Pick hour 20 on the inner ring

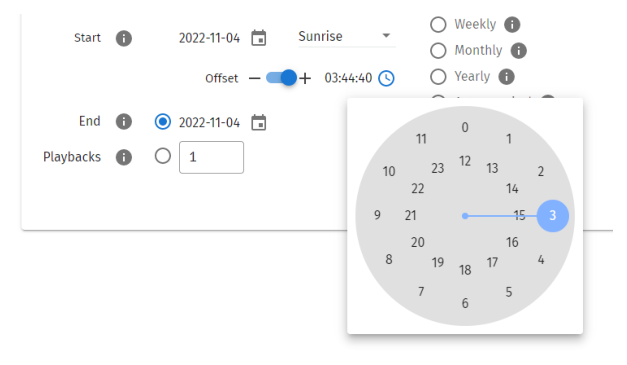[417, 242]
